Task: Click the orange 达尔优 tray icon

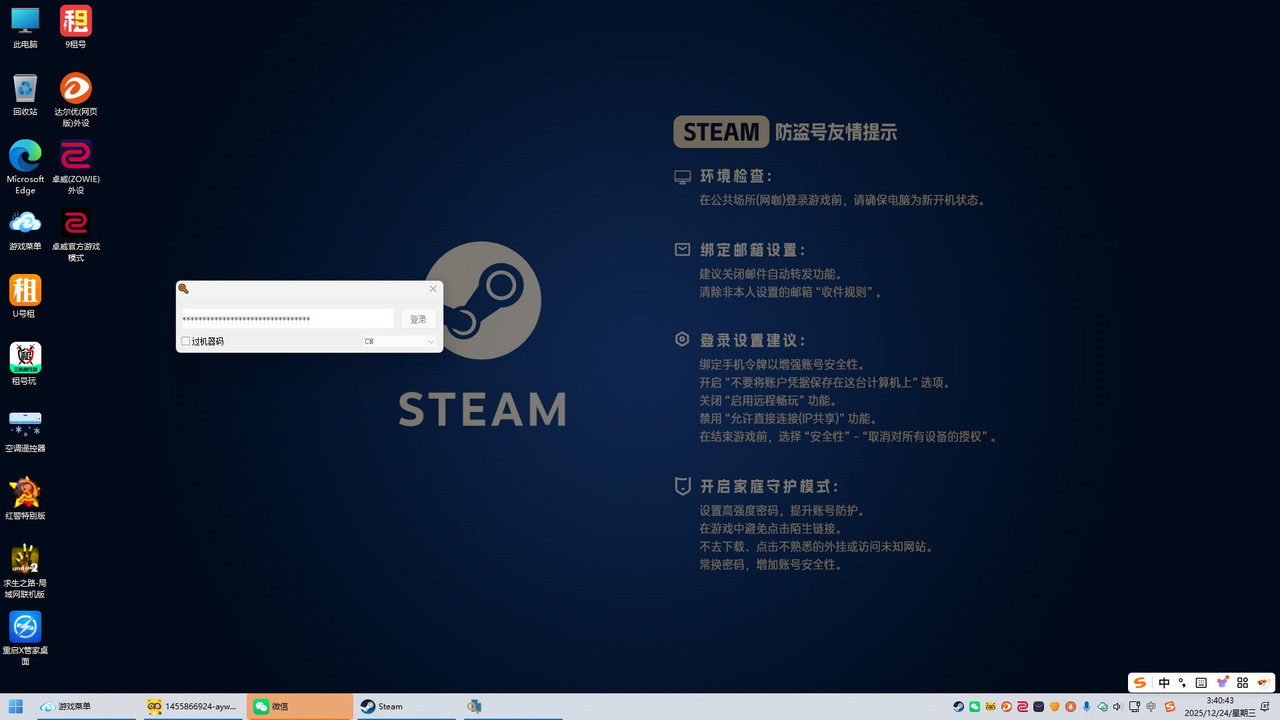Action: 1006,706
